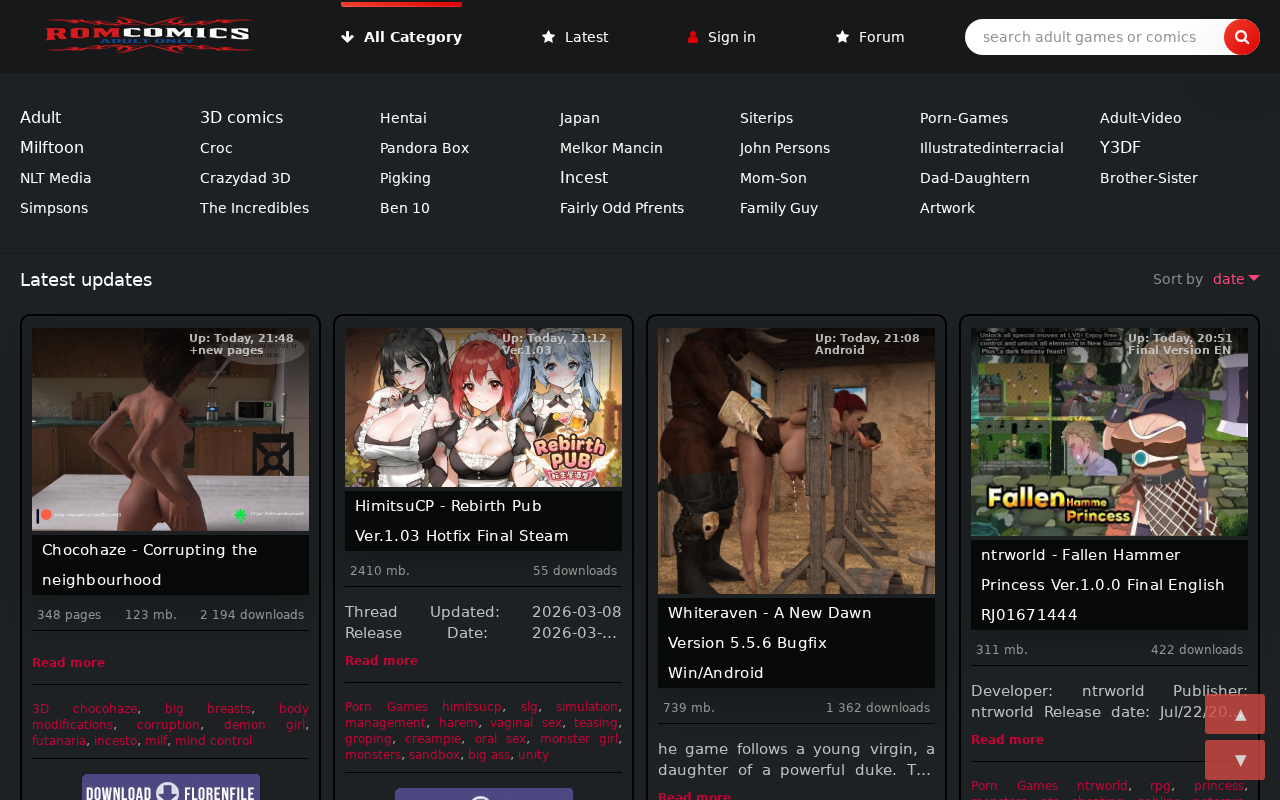
Task: Open the NLT Media category
Action: (56, 178)
